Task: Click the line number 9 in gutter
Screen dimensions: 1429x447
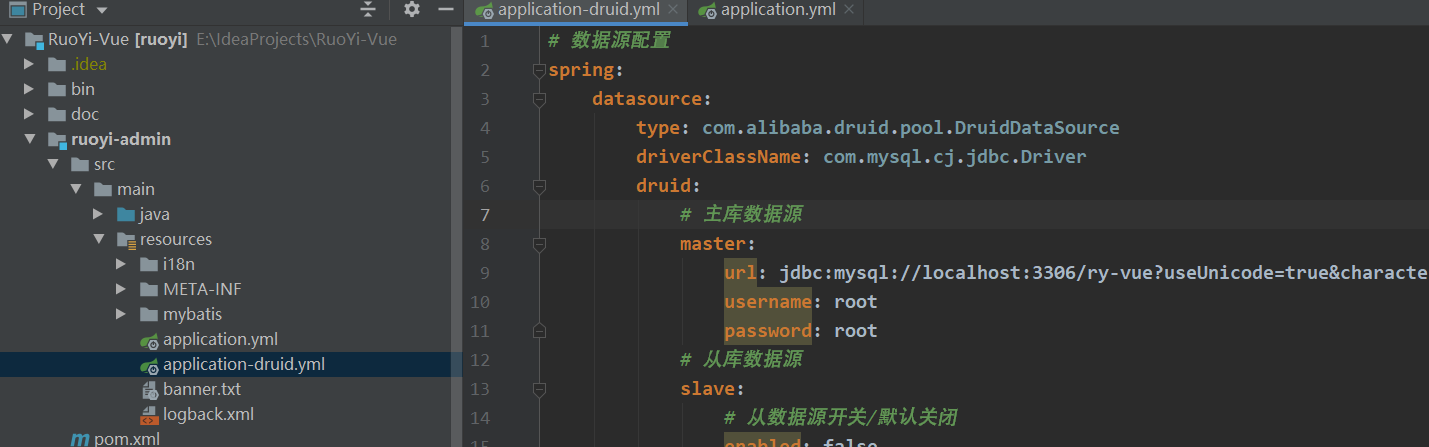Action: pyautogui.click(x=485, y=273)
